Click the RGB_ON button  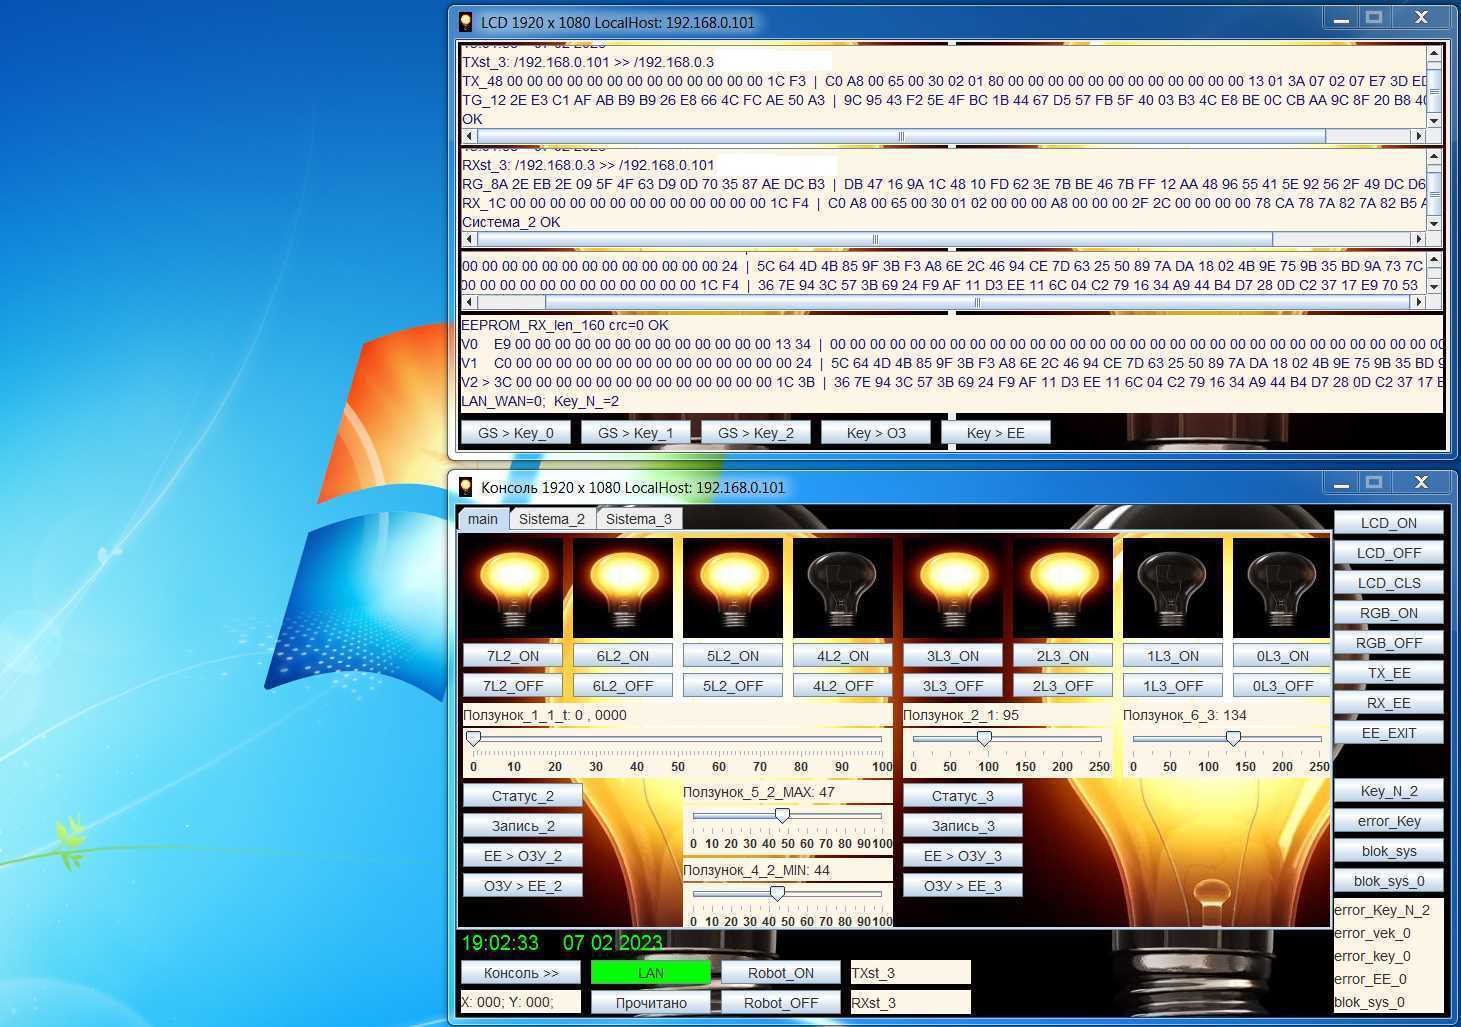tap(1388, 613)
